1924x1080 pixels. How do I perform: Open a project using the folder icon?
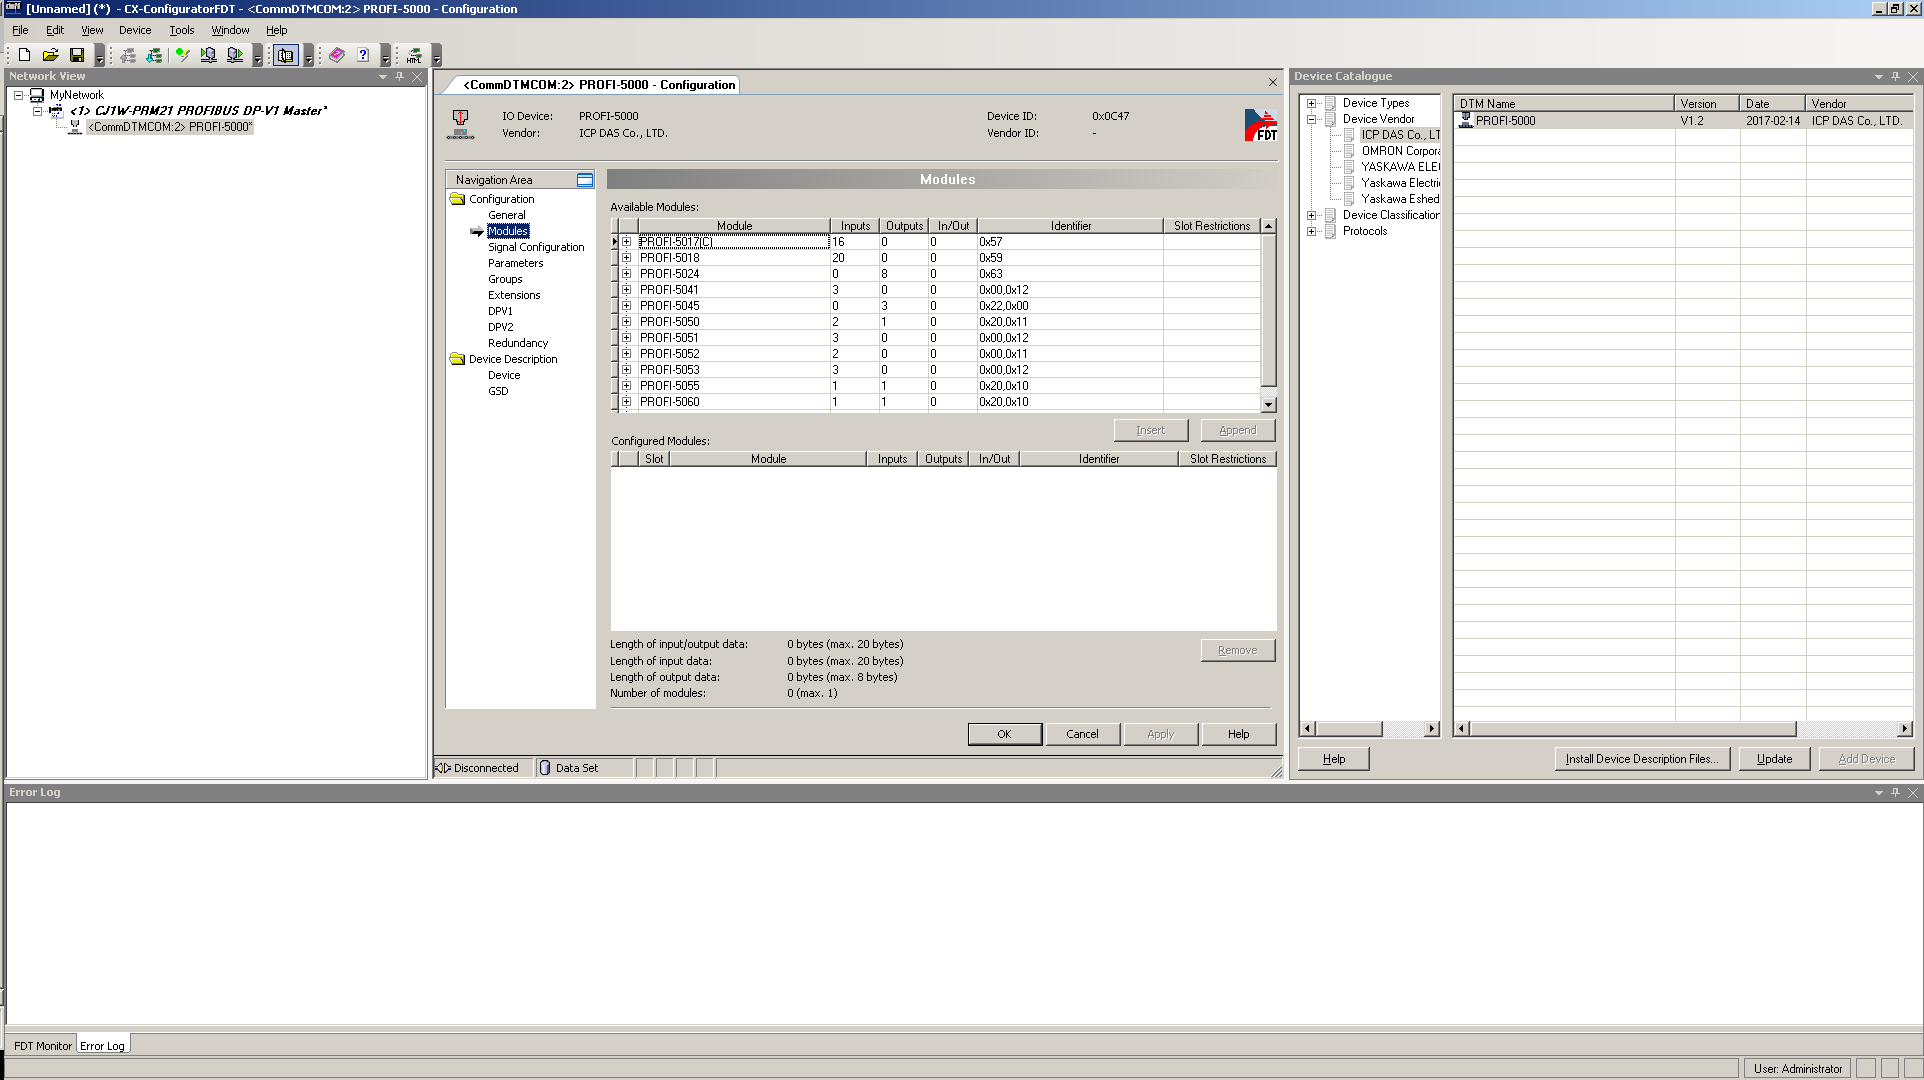pyautogui.click(x=50, y=56)
